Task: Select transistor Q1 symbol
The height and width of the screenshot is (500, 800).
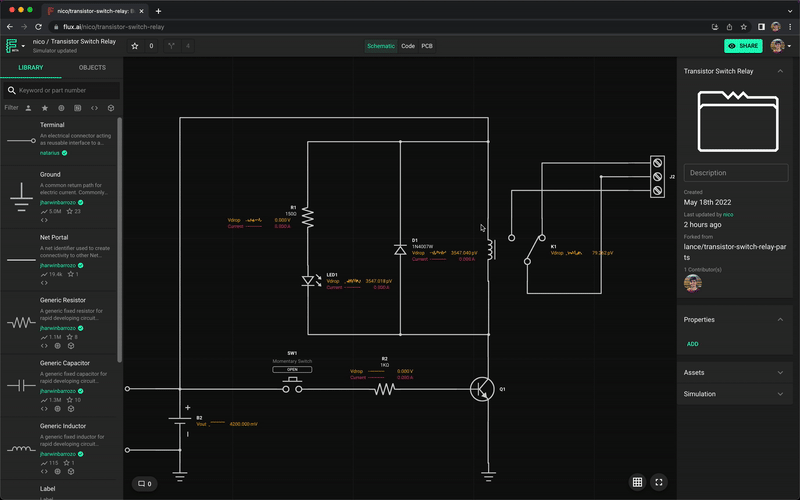Action: (482, 389)
